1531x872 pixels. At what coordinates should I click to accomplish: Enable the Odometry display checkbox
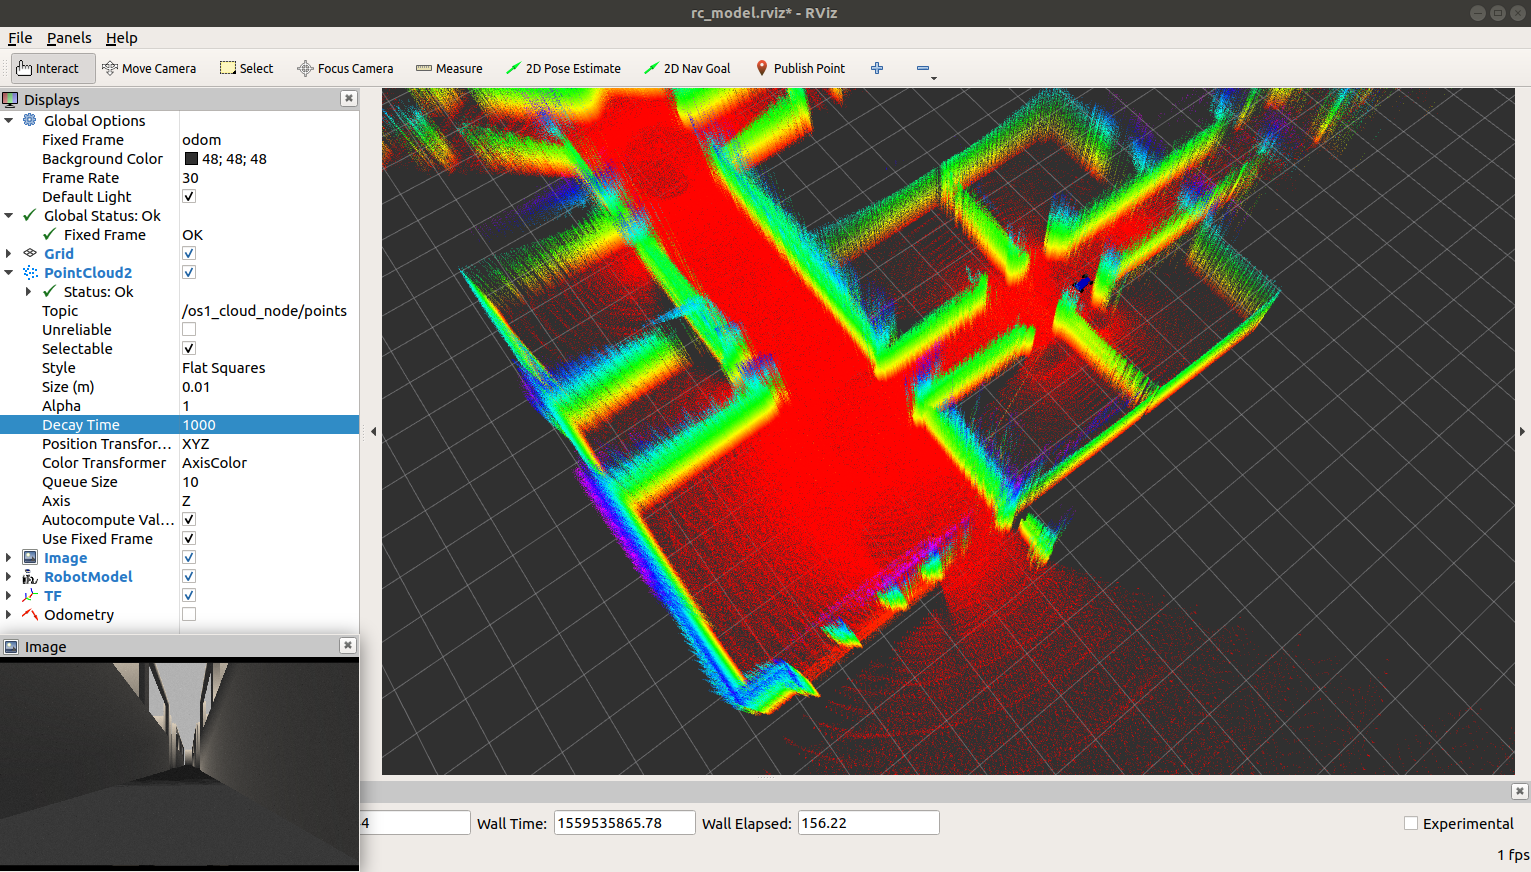pyautogui.click(x=189, y=614)
